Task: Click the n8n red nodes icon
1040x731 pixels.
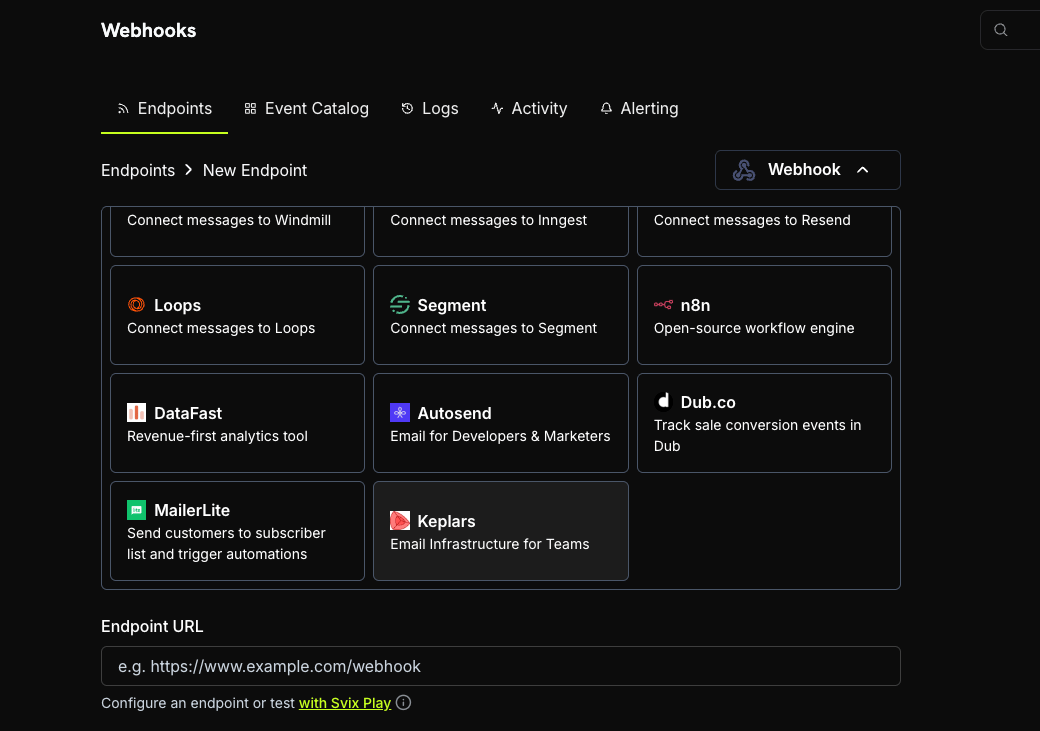Action: 663,304
